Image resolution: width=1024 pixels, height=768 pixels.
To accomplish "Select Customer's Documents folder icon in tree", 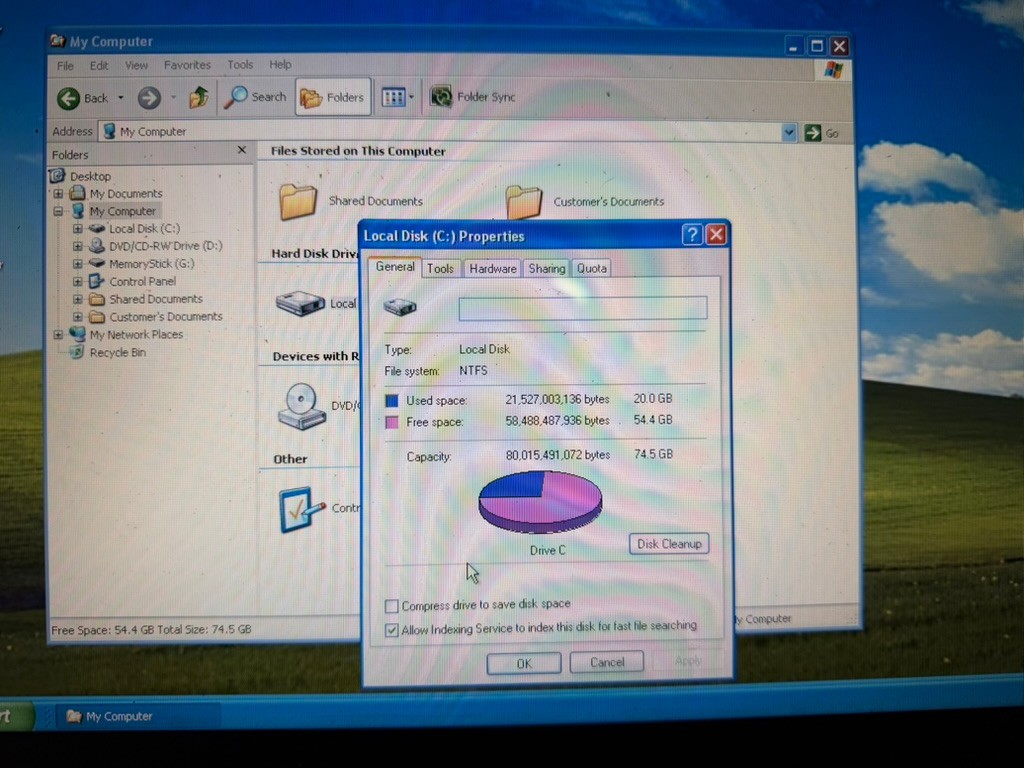I will pos(97,317).
